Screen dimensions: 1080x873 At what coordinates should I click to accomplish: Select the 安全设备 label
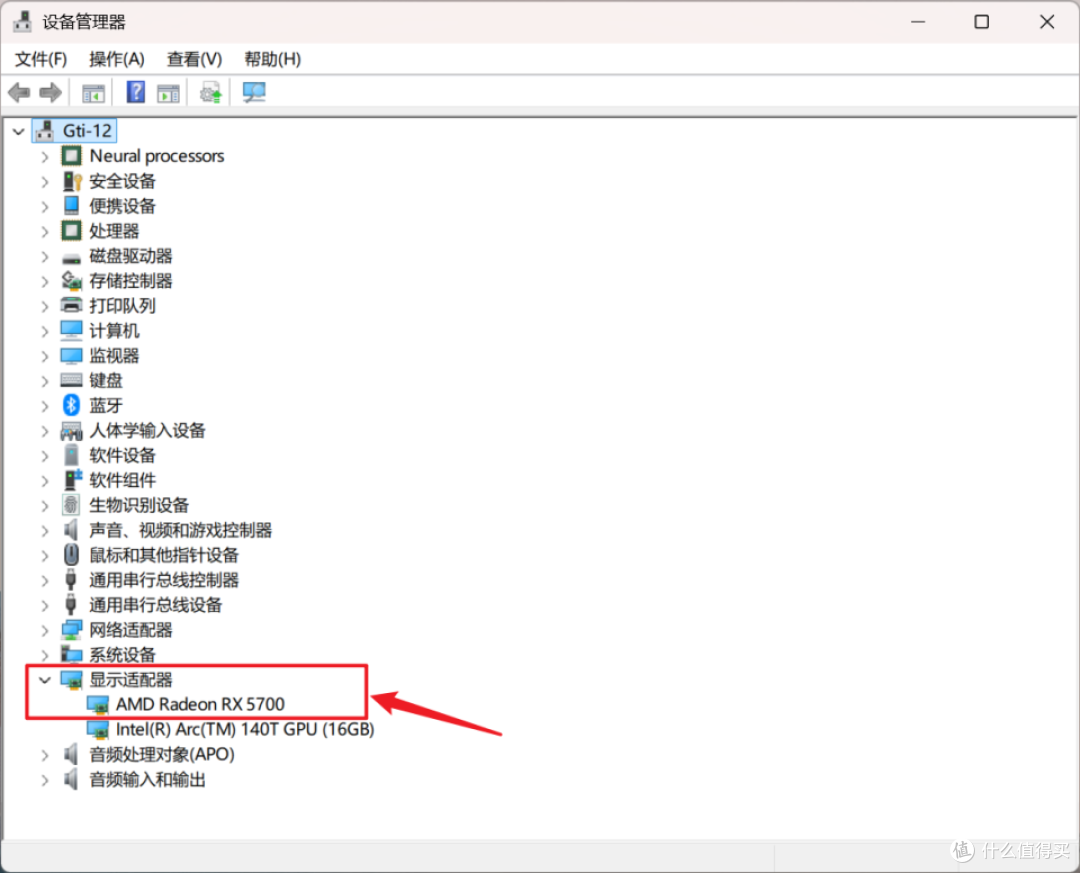pos(122,181)
